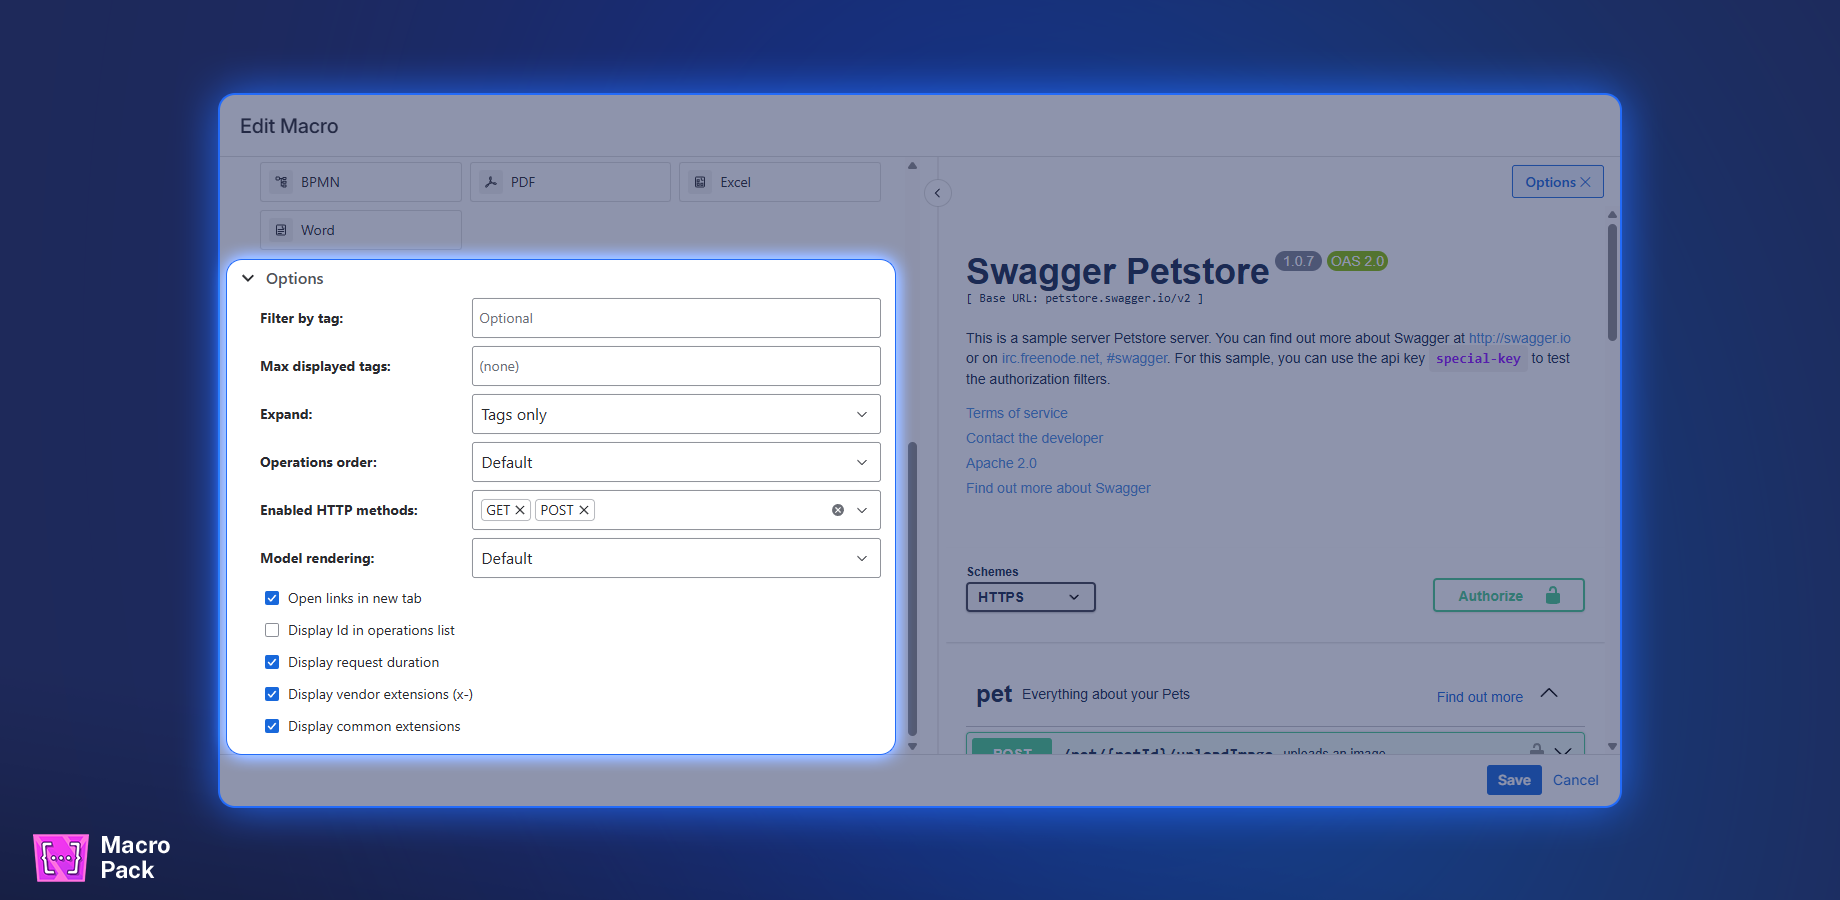1840x900 pixels.
Task: Click the Base URL text line
Action: tap(1085, 298)
